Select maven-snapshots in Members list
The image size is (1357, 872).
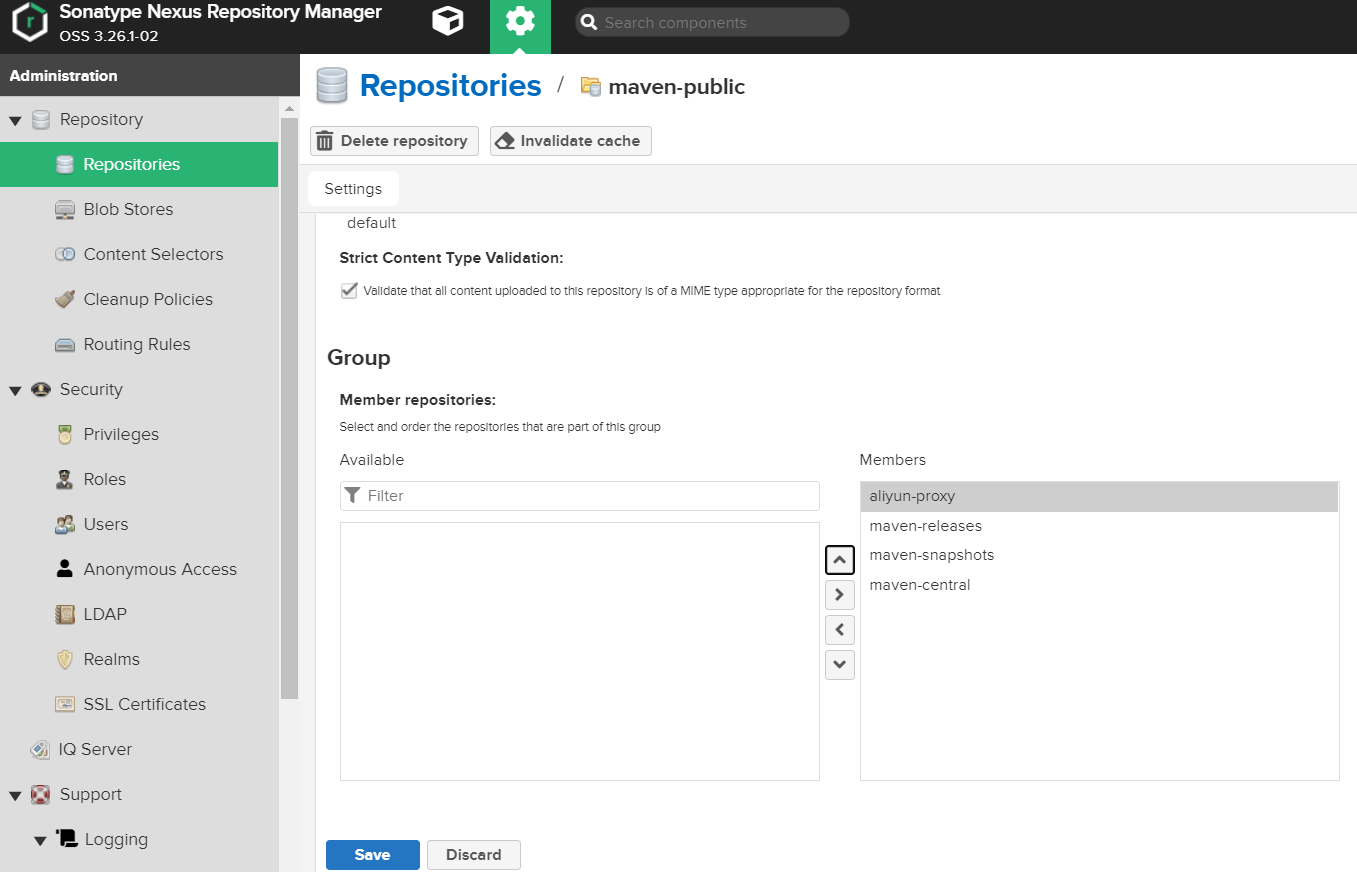(x=1099, y=555)
